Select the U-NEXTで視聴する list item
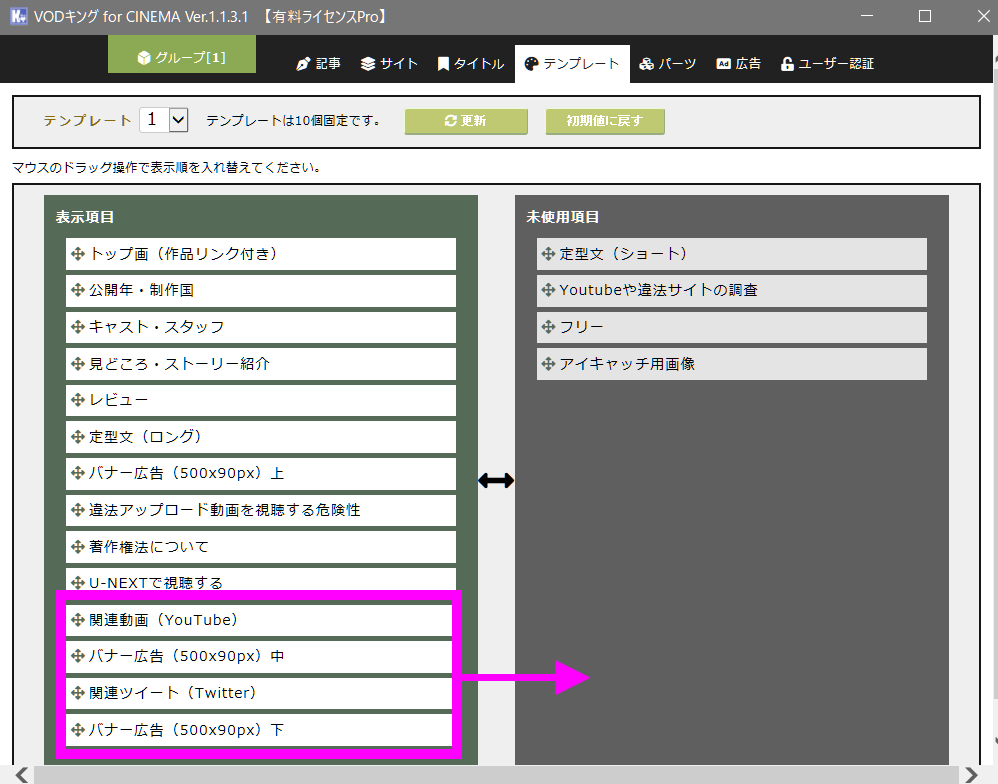The image size is (998, 784). click(260, 582)
